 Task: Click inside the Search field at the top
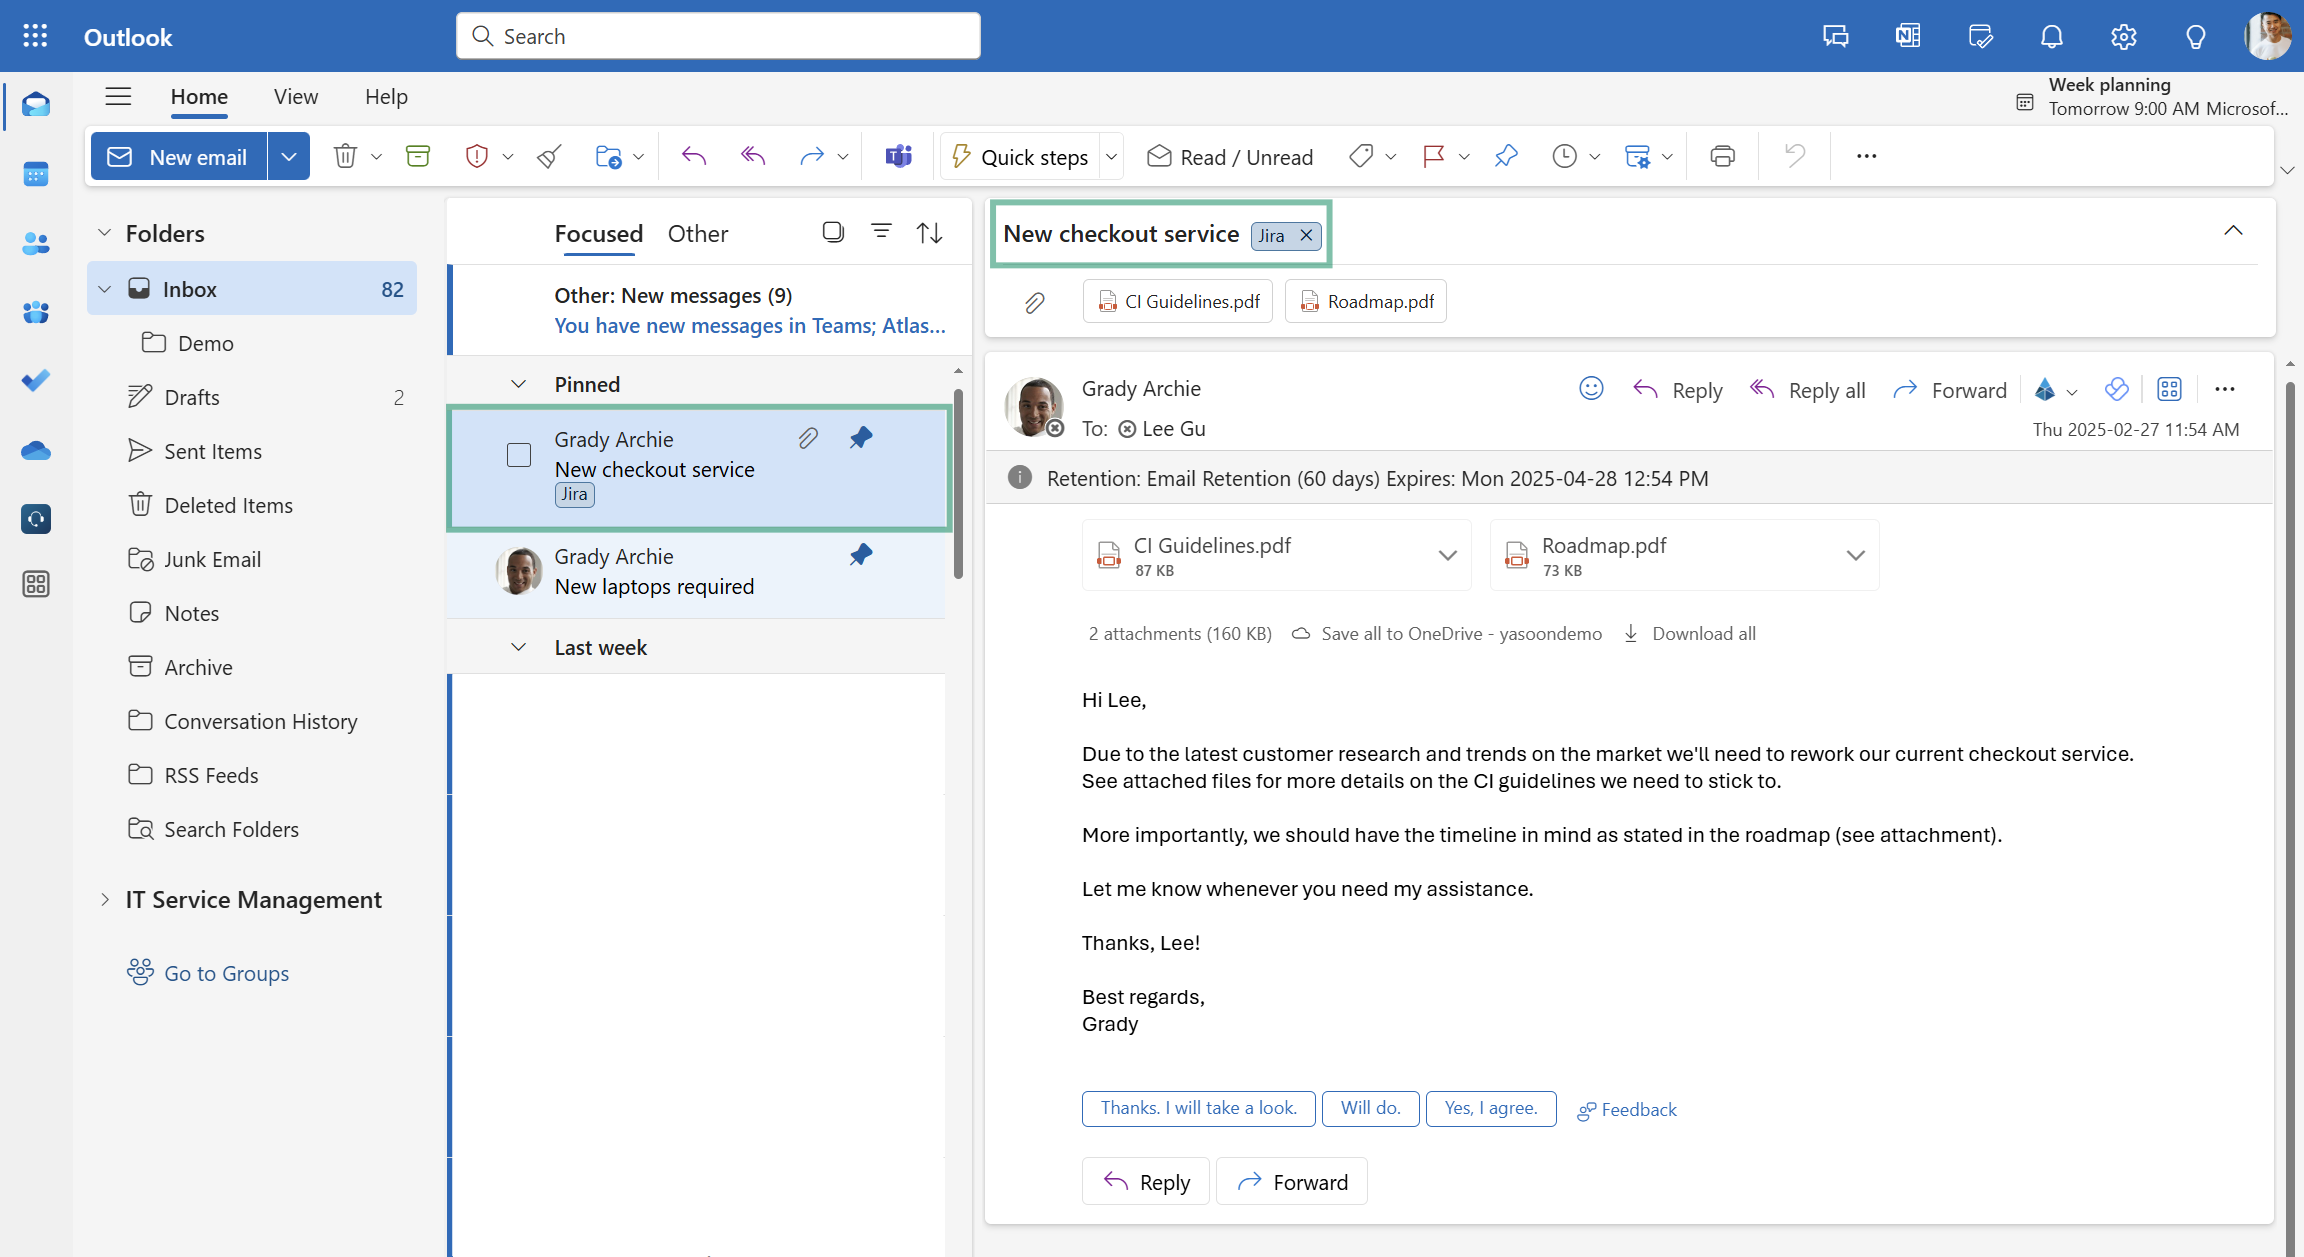pos(717,35)
